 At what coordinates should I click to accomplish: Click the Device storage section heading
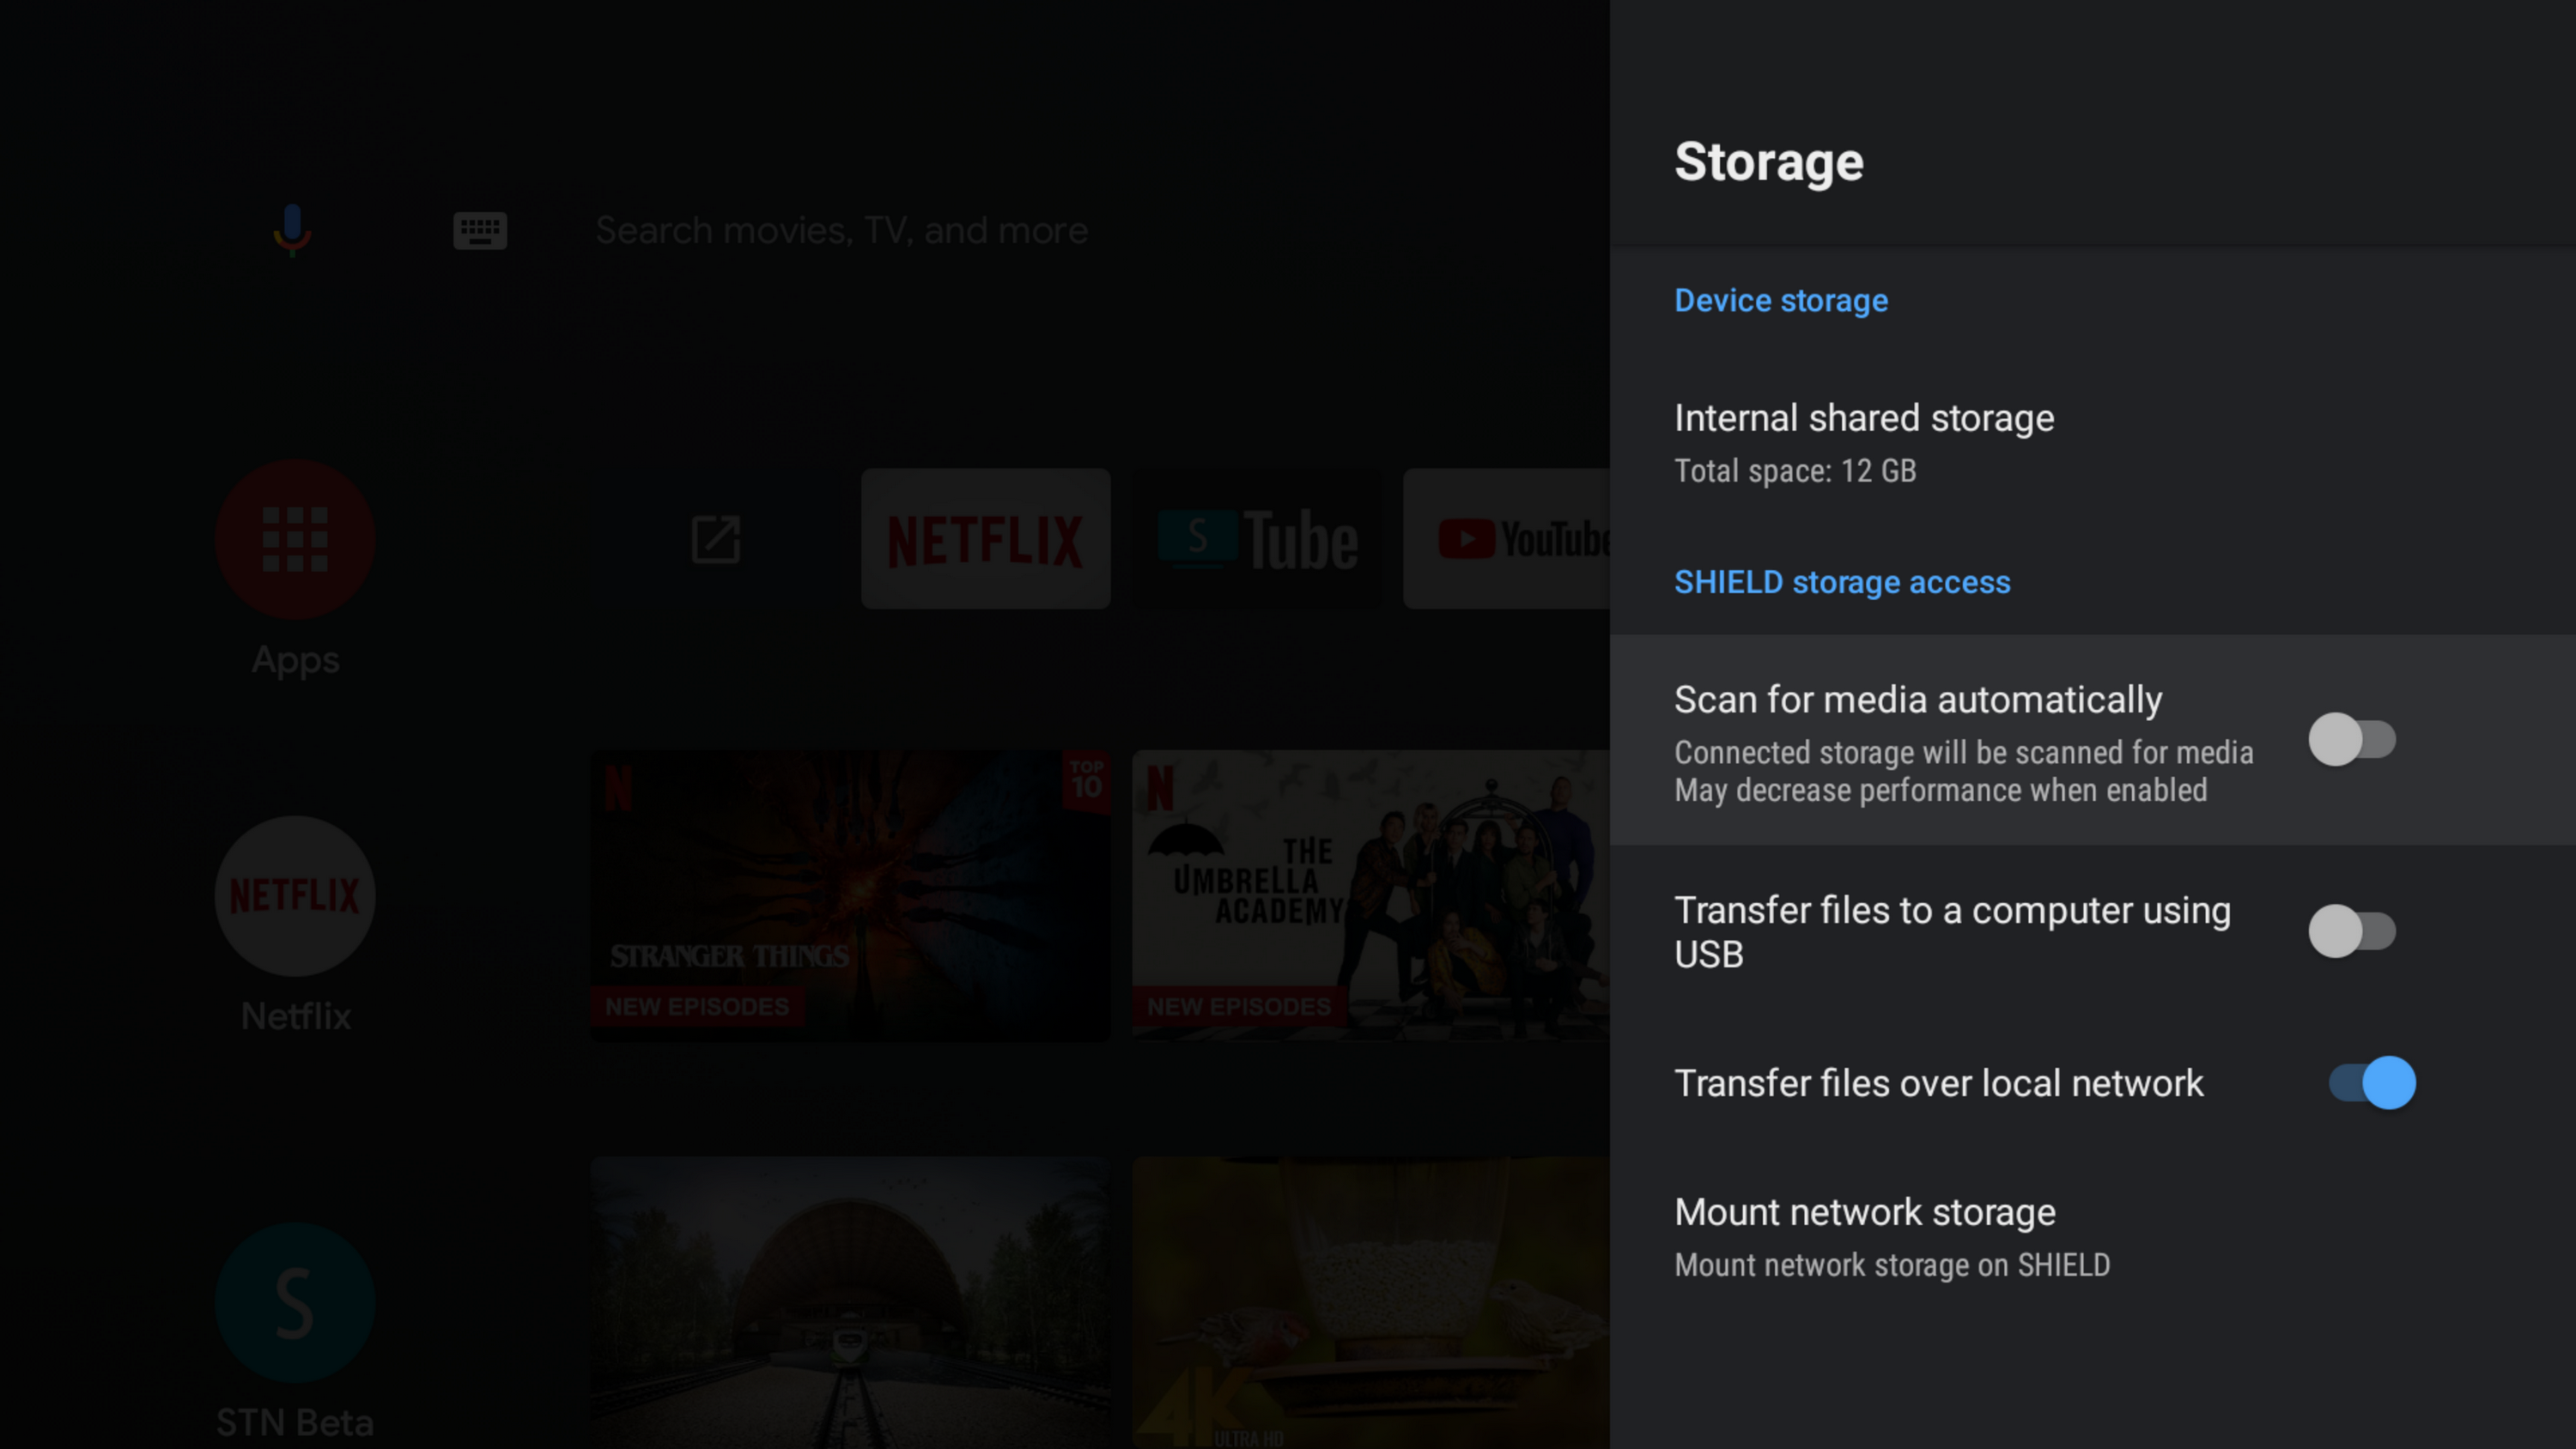click(1781, 300)
